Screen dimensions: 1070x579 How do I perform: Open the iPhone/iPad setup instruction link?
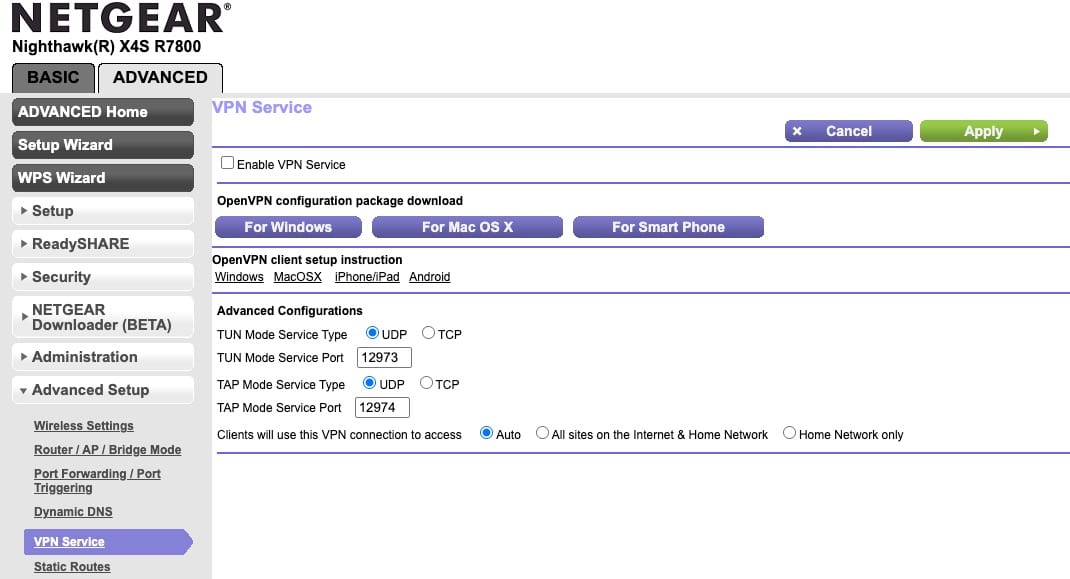pyautogui.click(x=366, y=277)
